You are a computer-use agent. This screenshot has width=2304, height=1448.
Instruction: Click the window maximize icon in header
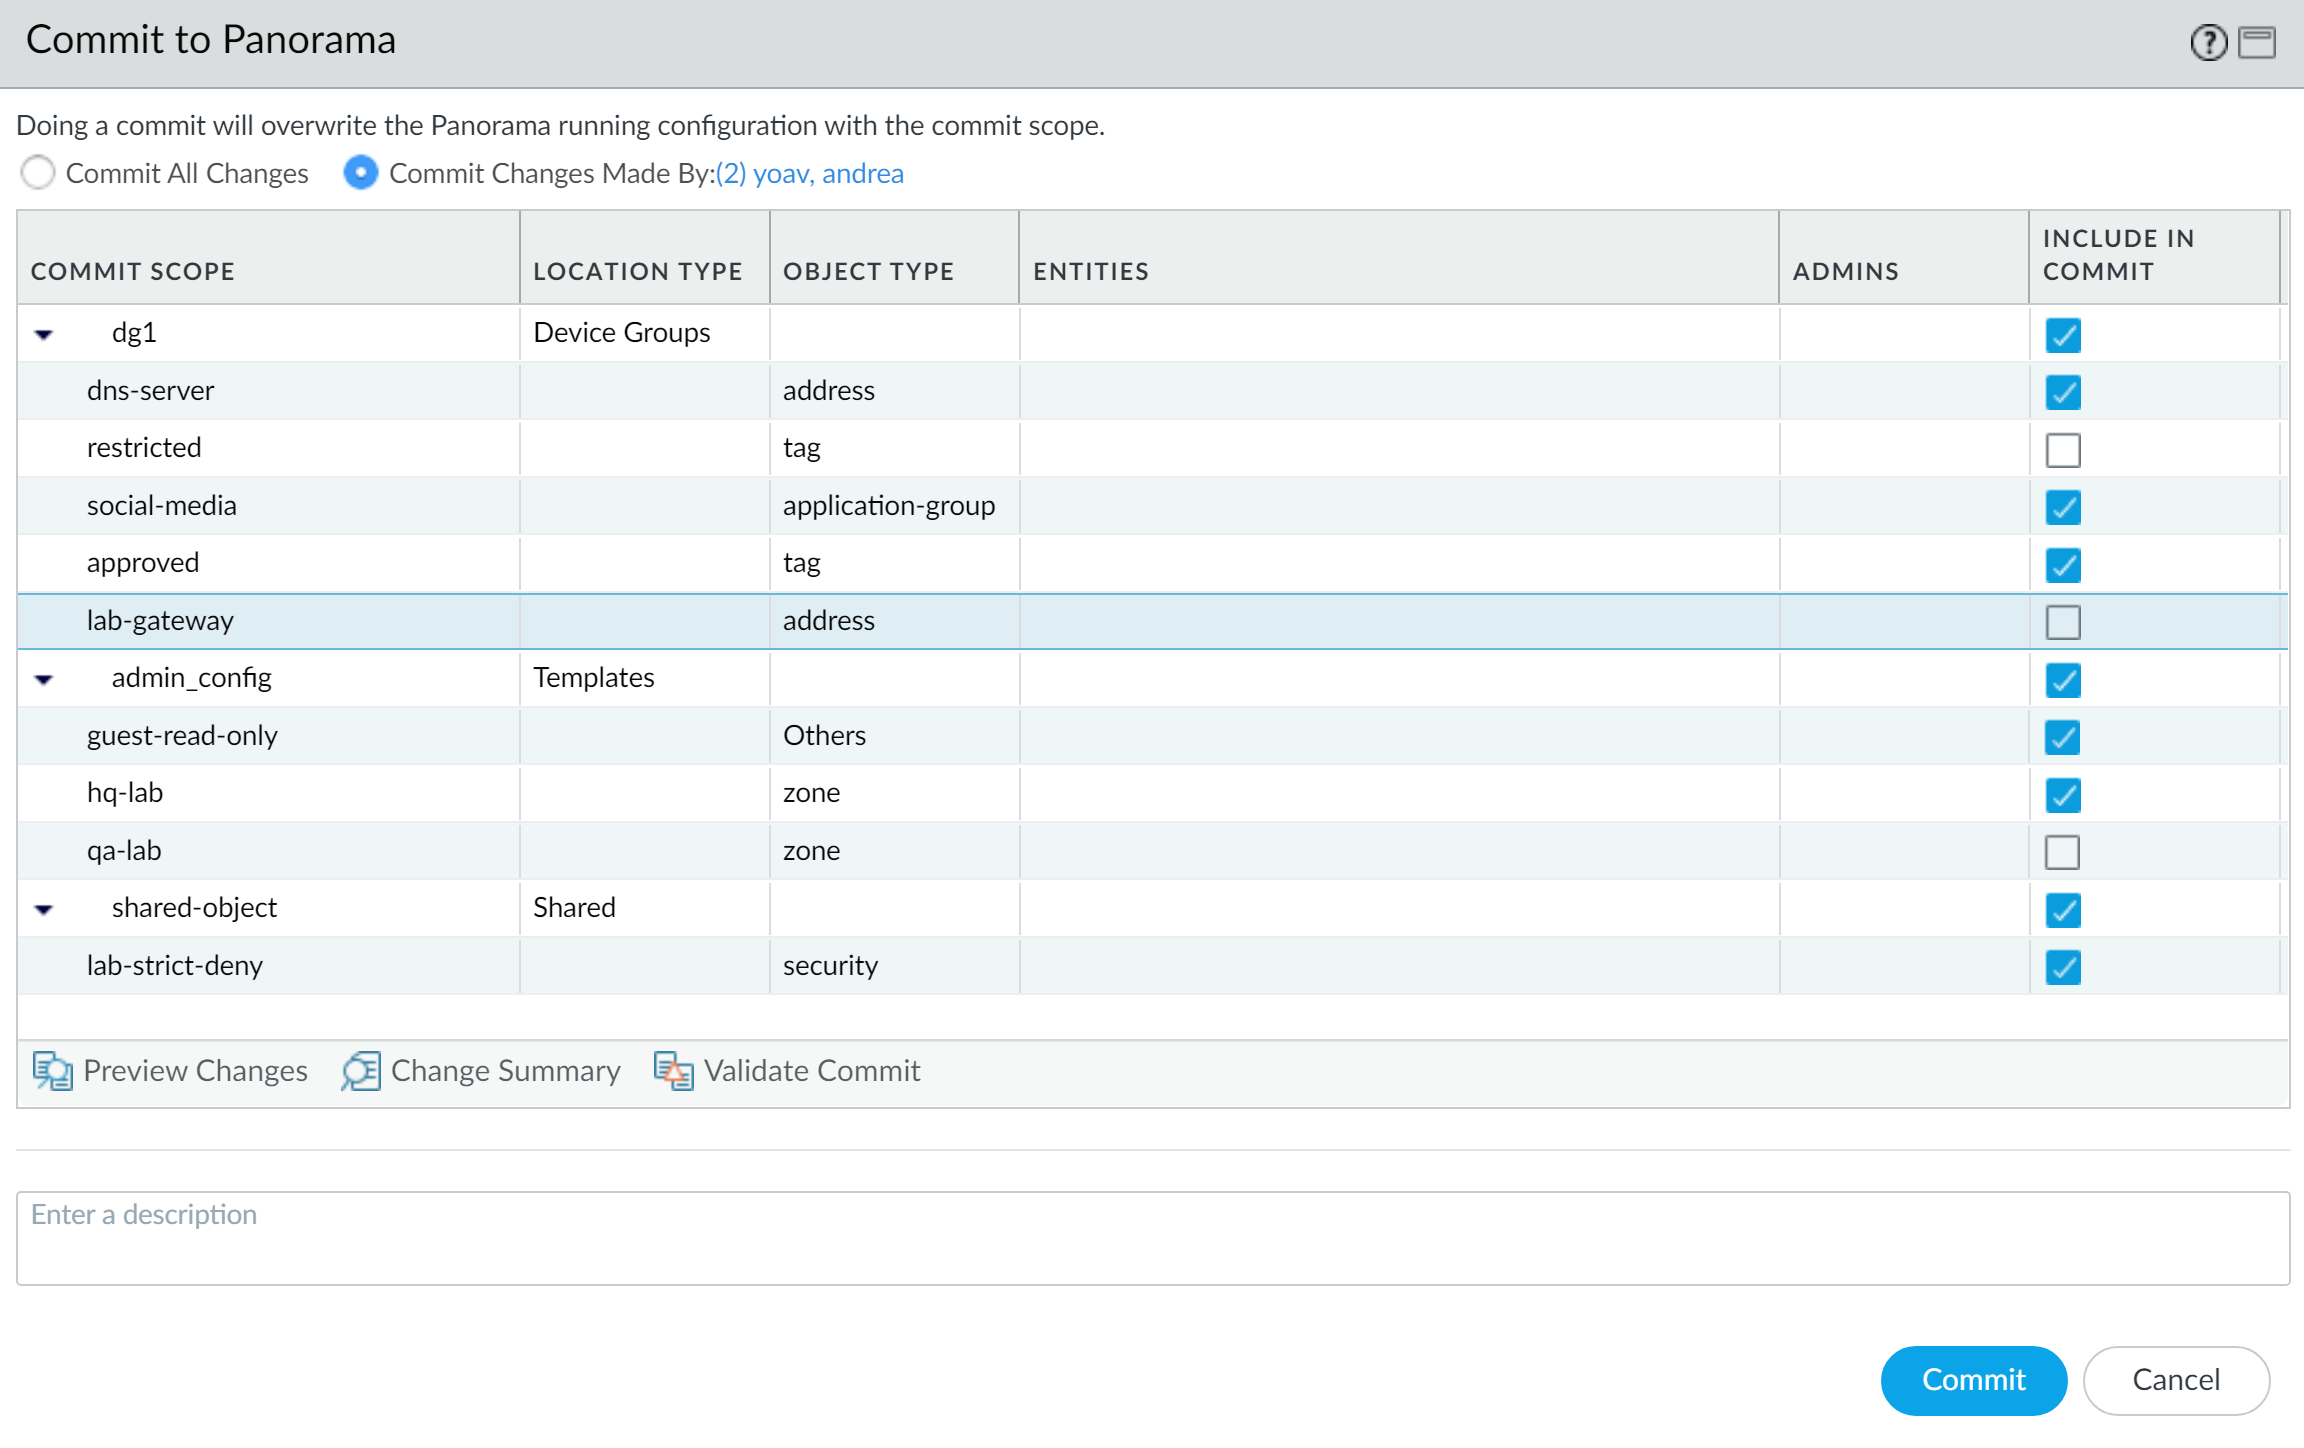coord(2257,43)
